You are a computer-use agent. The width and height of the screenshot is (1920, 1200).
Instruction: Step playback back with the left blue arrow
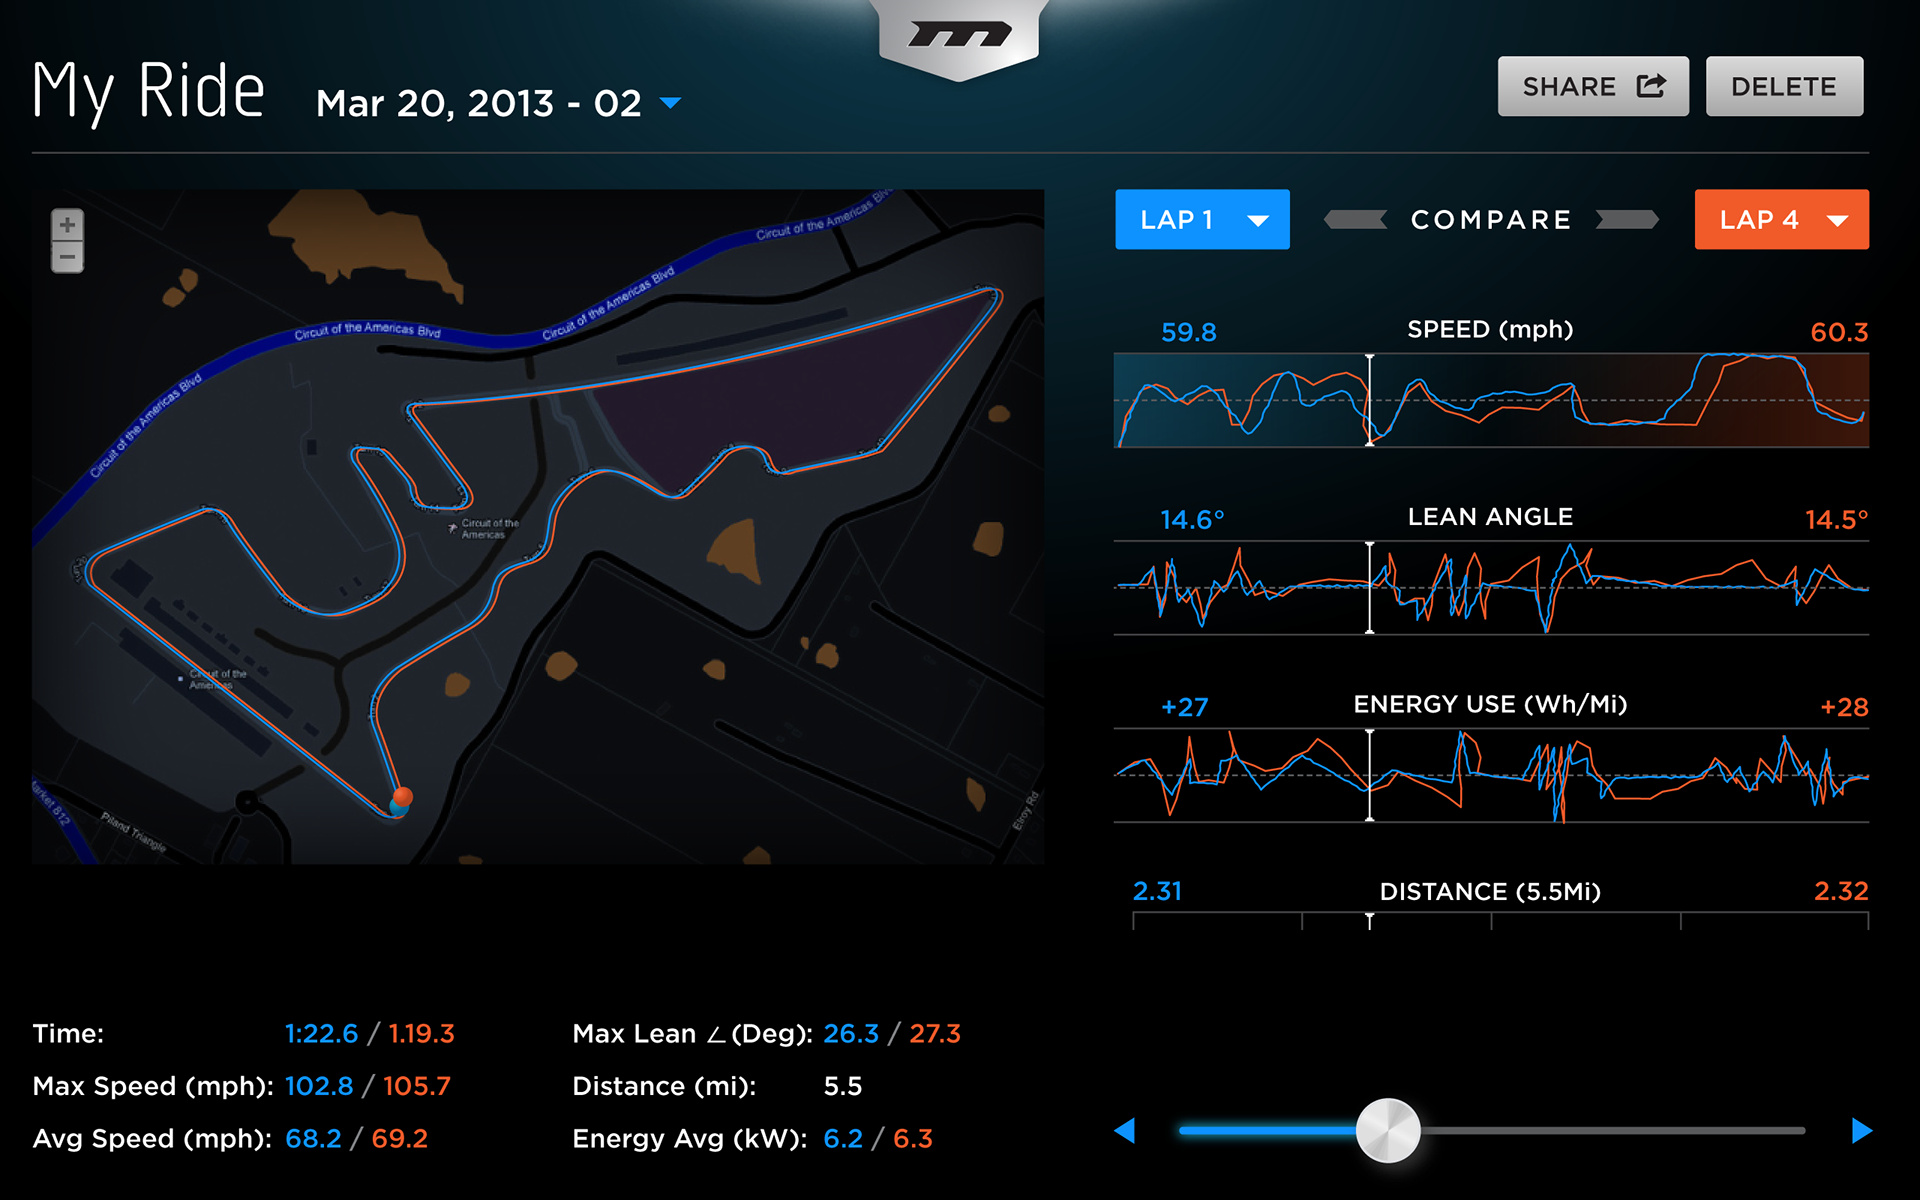1126,1131
